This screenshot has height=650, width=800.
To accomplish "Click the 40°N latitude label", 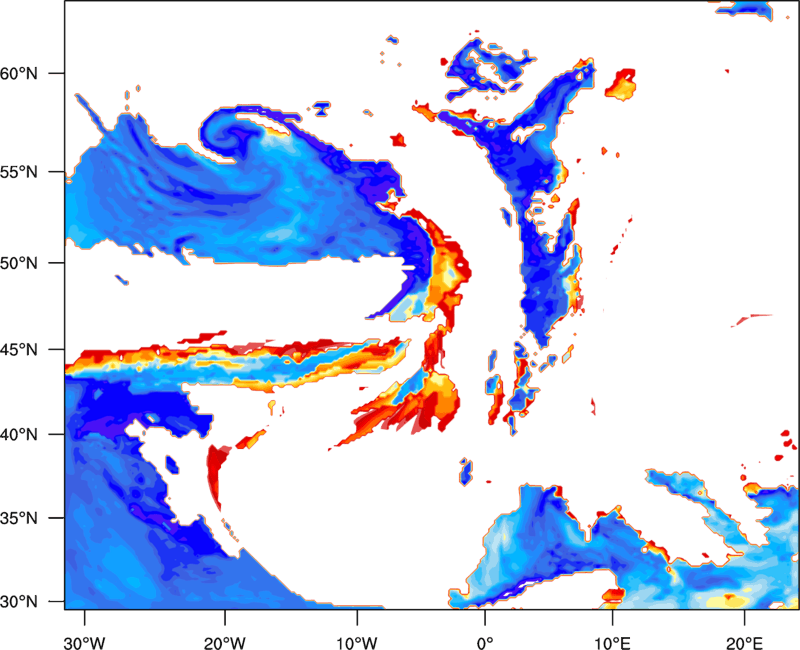I will (18, 435).
